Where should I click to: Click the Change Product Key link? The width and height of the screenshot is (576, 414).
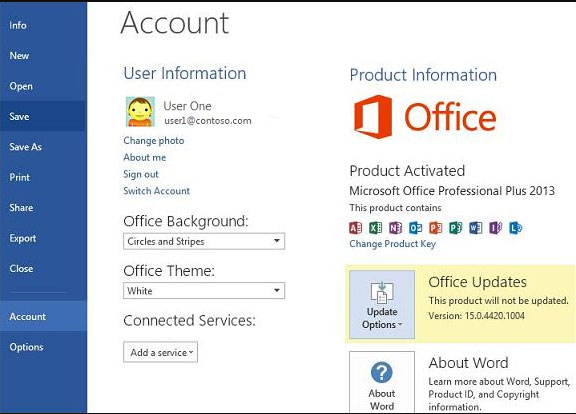392,244
